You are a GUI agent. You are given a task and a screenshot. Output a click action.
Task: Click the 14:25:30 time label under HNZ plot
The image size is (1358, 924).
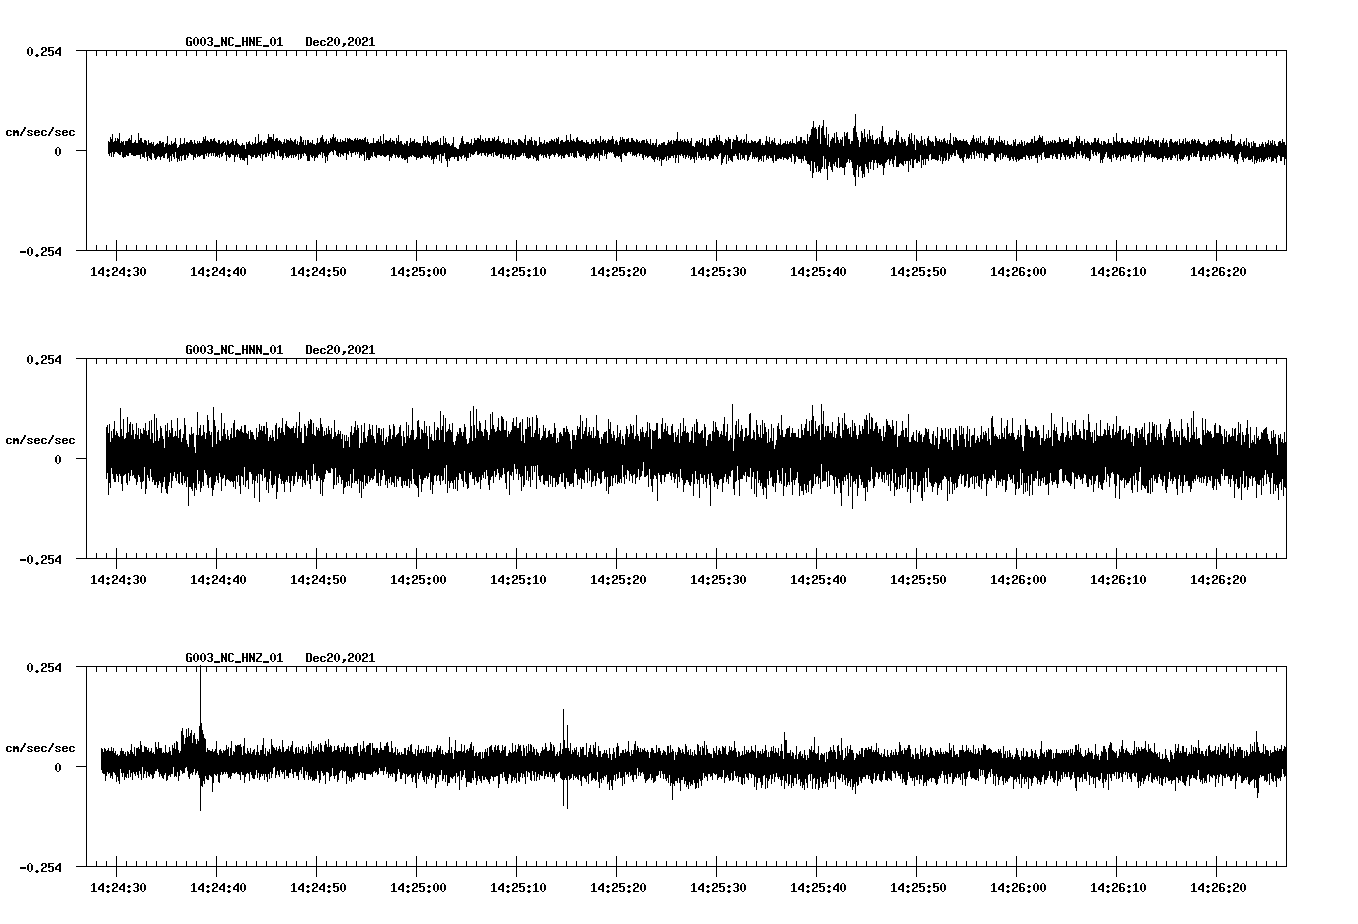coord(718,887)
